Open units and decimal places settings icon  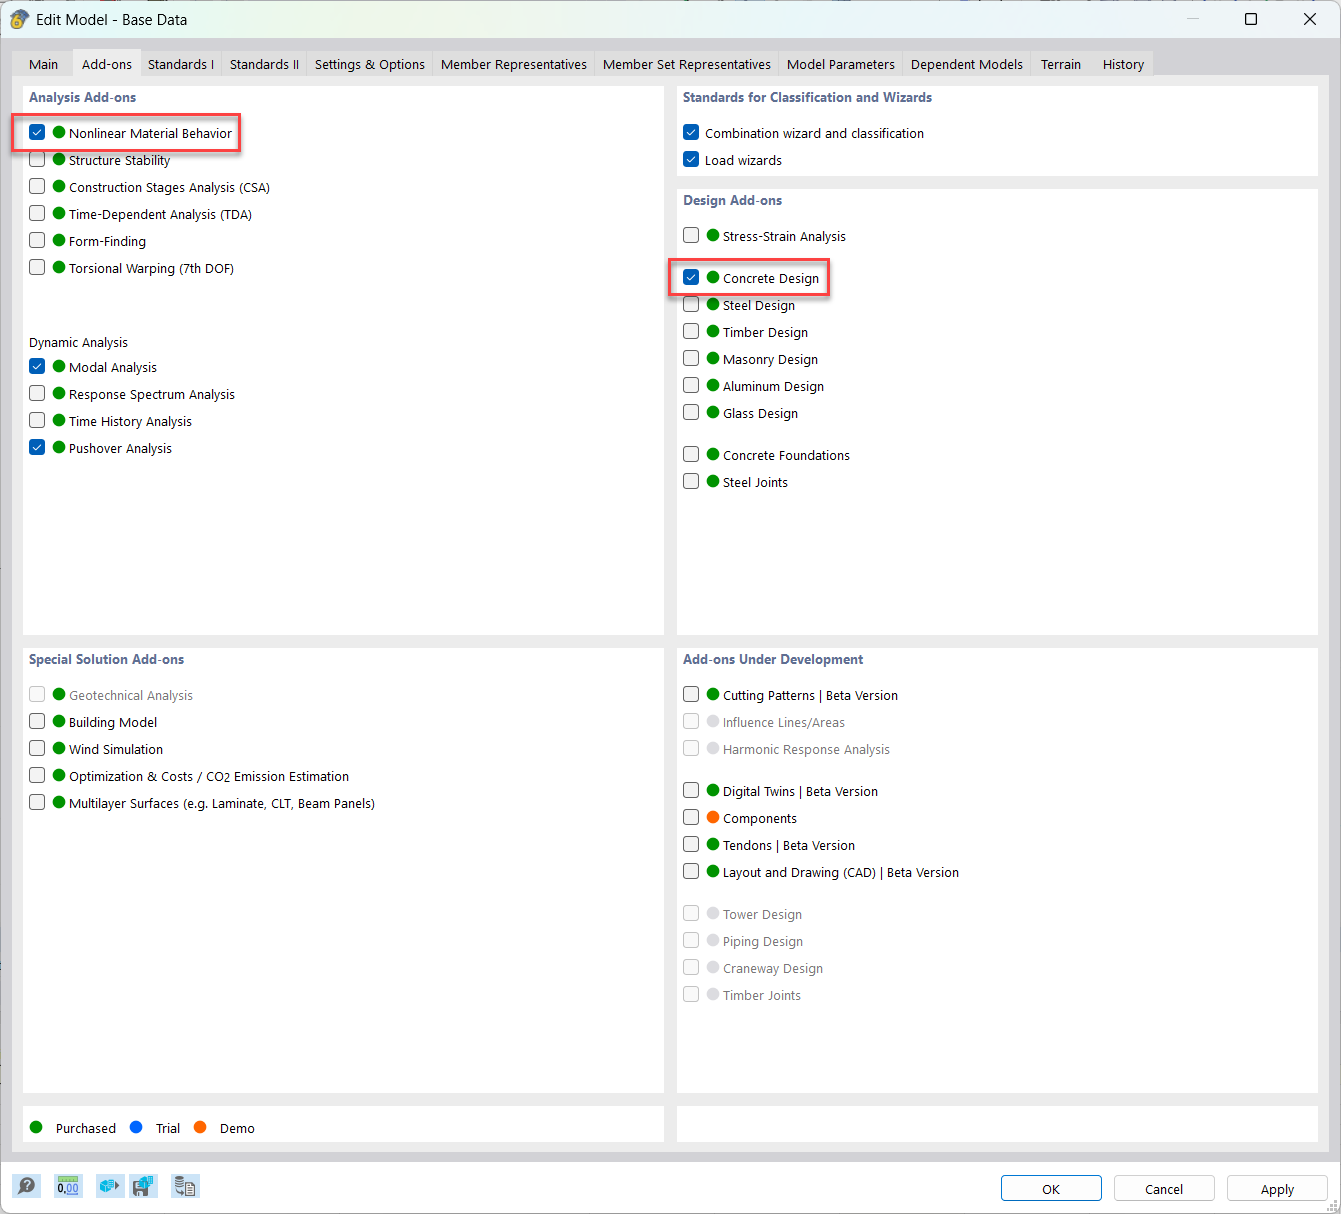pyautogui.click(x=68, y=1187)
